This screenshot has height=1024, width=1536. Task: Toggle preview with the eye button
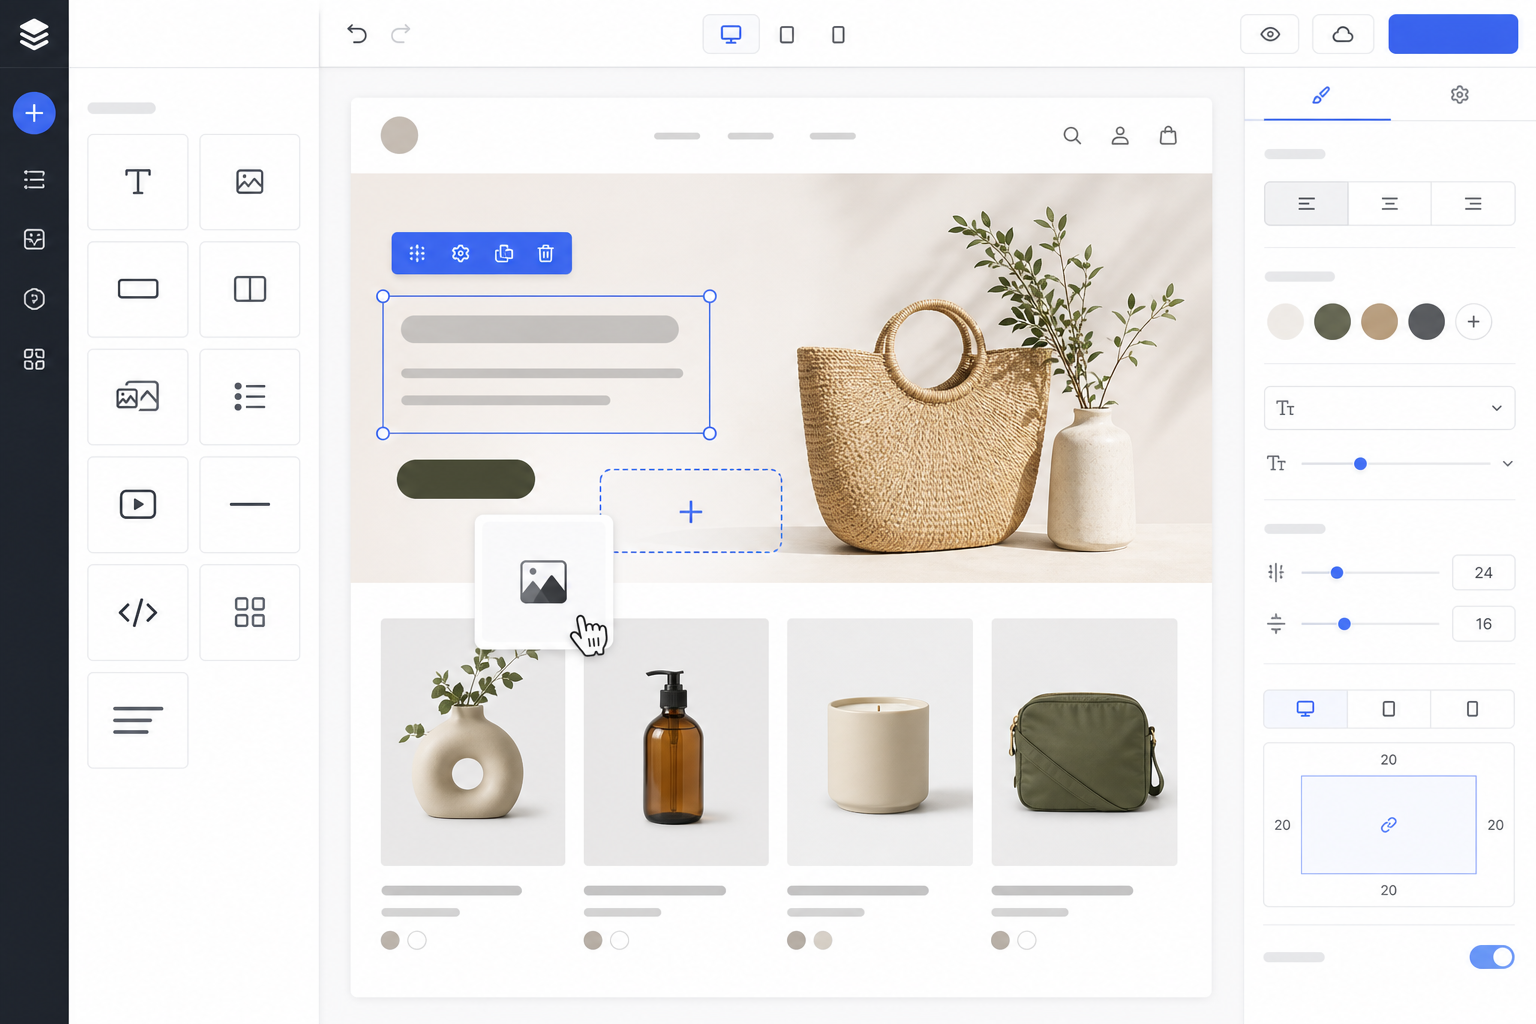click(1270, 34)
